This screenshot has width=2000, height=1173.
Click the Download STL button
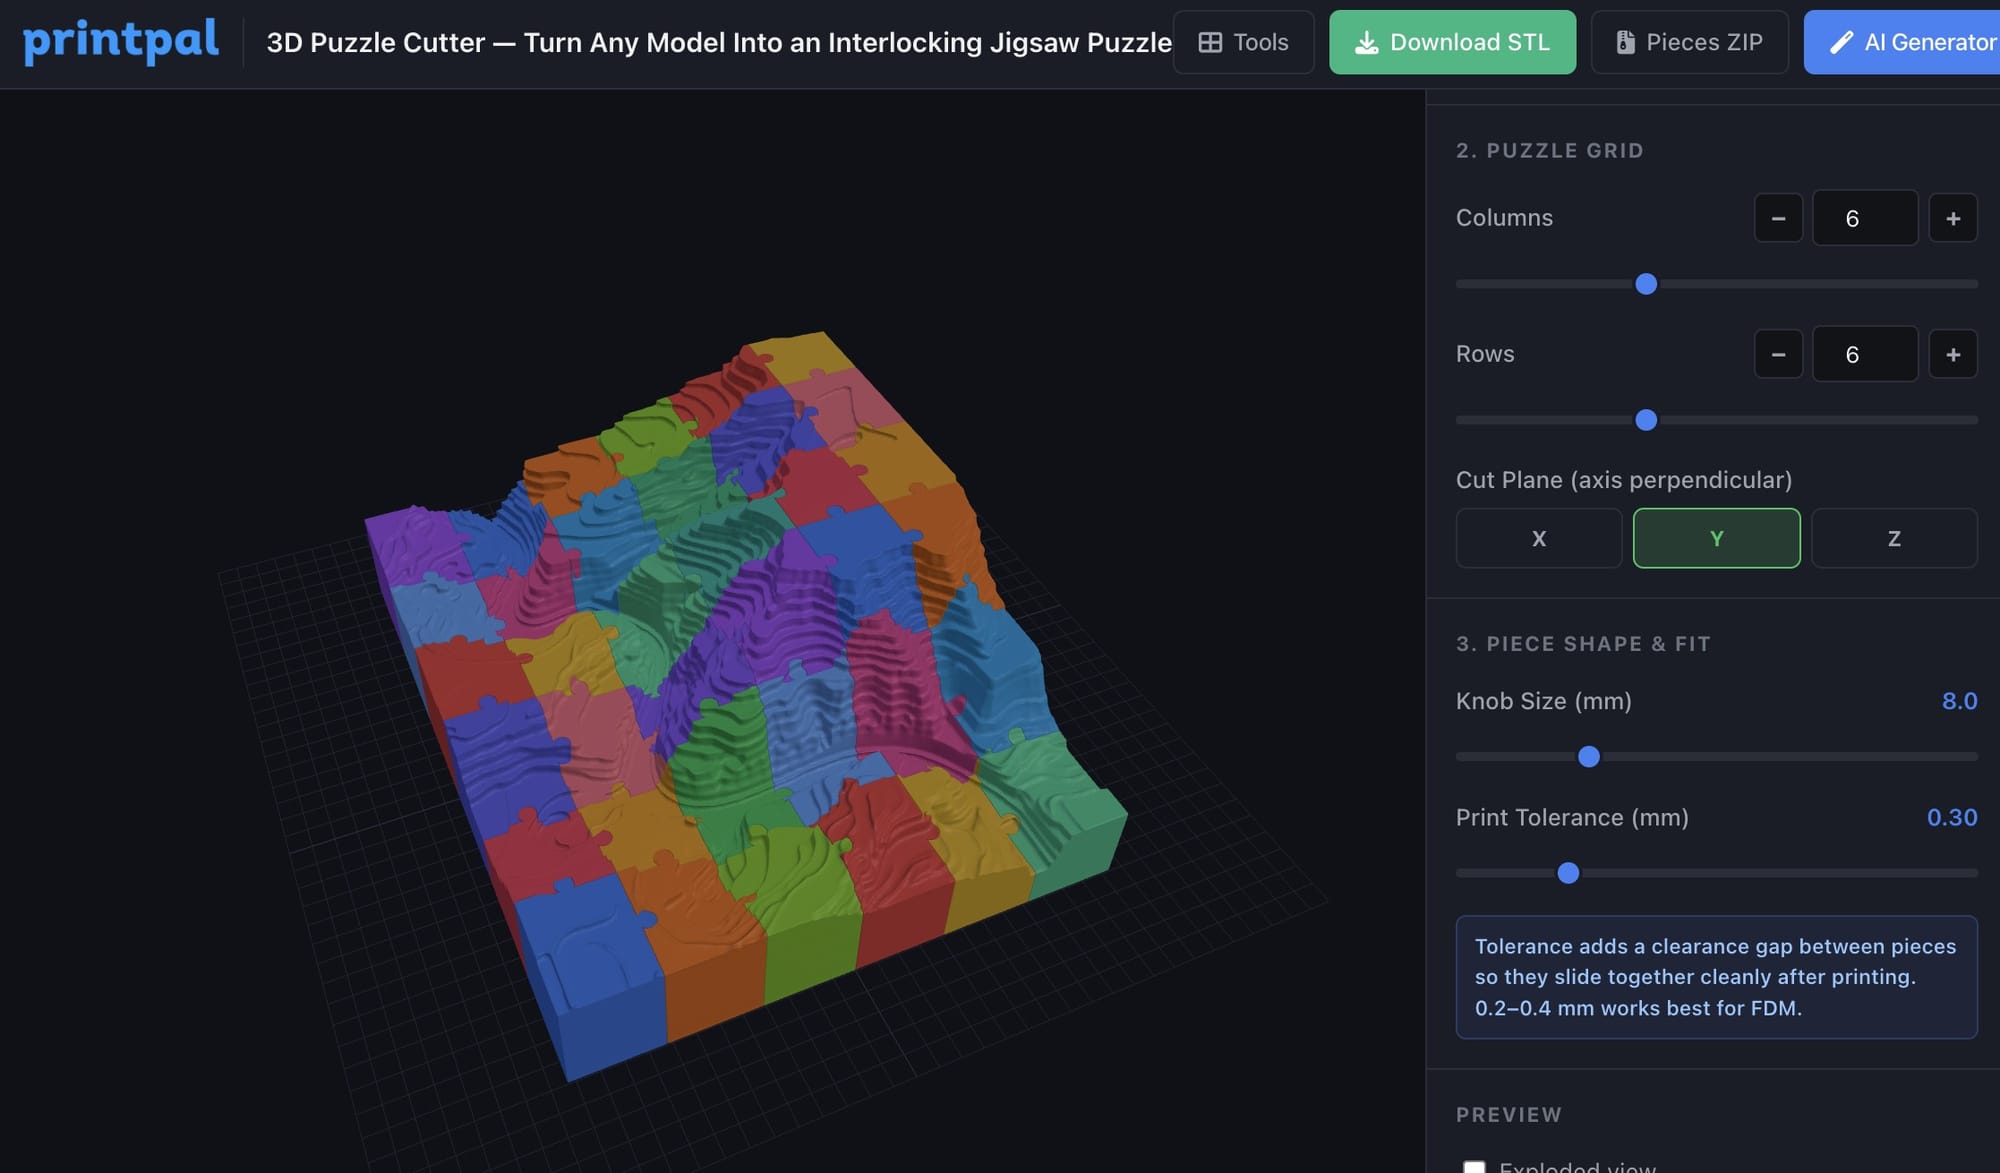click(1452, 42)
